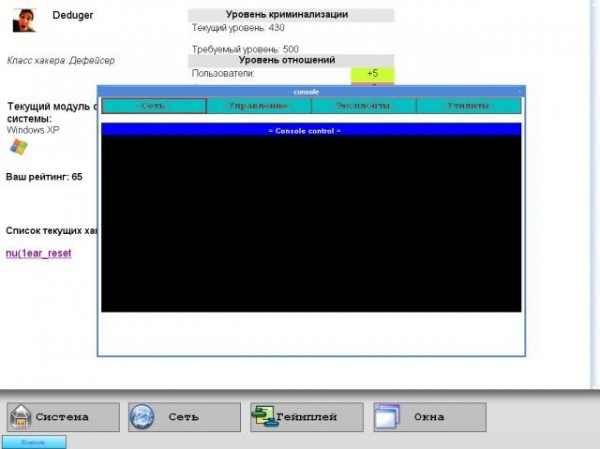Viewport: 600px width, 449px height.
Task: Click the Текущий уровень: 430 text
Action: (x=238, y=28)
